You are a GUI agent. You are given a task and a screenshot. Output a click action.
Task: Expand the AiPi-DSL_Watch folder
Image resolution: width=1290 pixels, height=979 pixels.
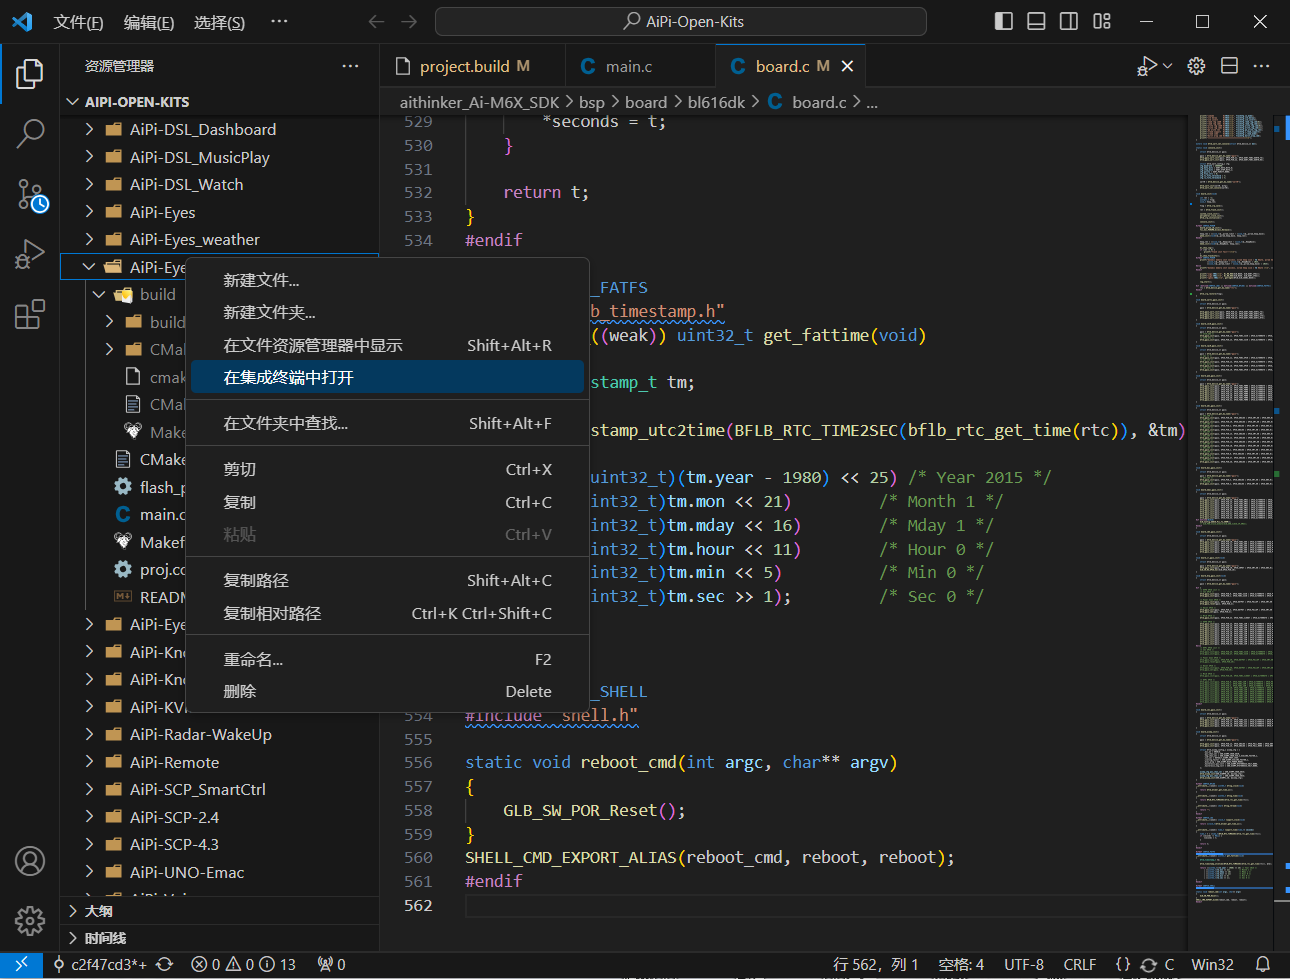click(90, 184)
